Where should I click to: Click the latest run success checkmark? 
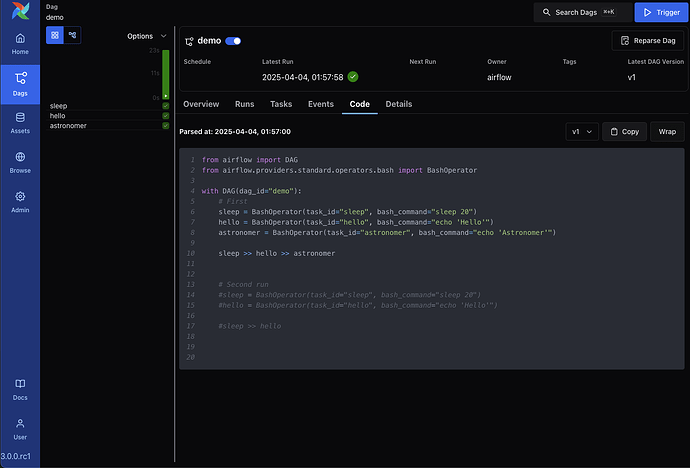(353, 77)
